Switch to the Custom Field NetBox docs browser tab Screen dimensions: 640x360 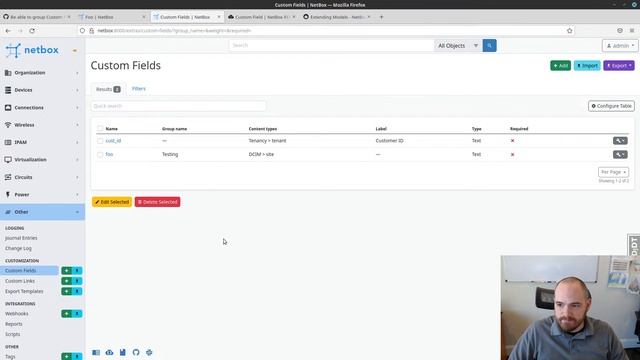pyautogui.click(x=262, y=17)
